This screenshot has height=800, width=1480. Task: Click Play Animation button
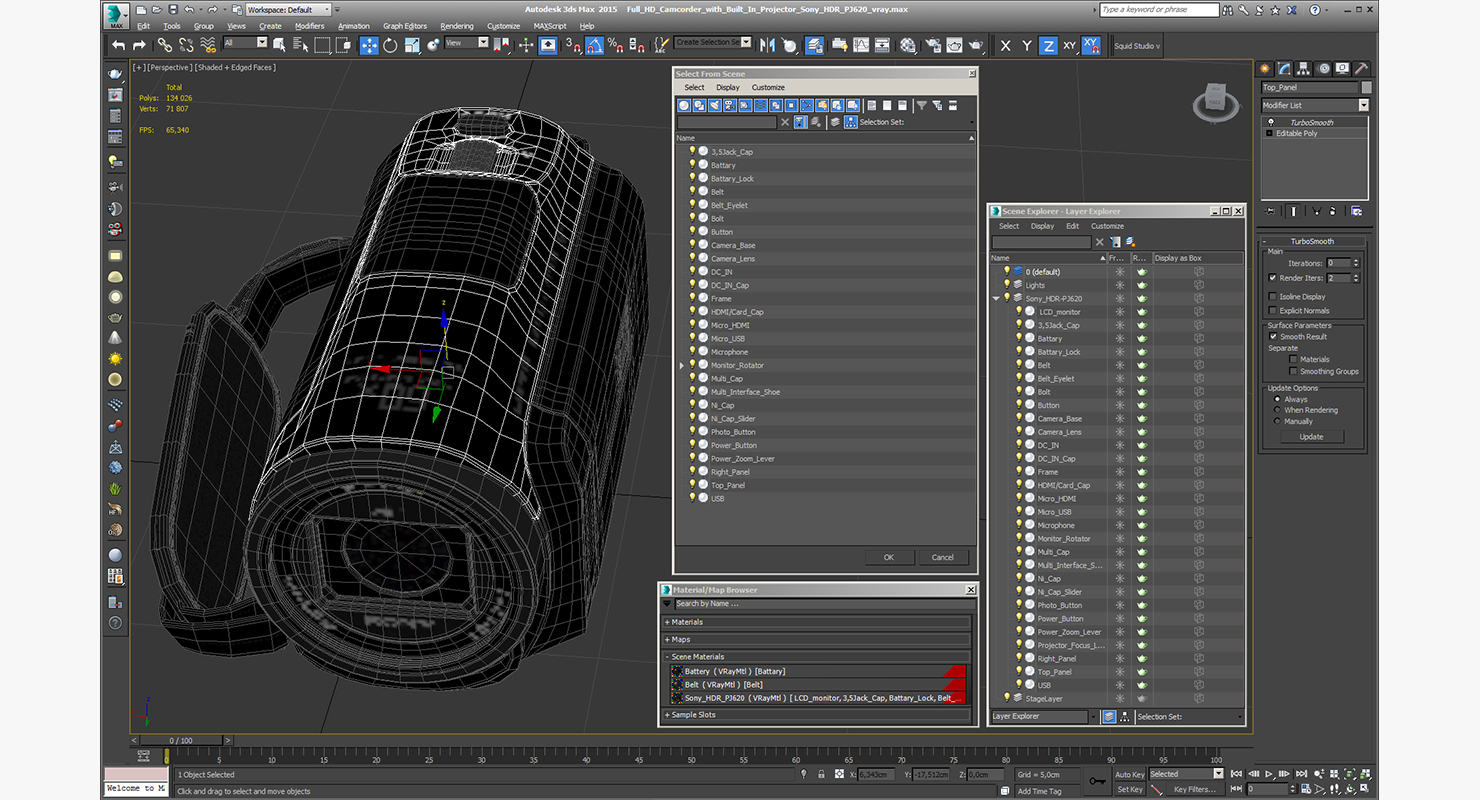1269,774
